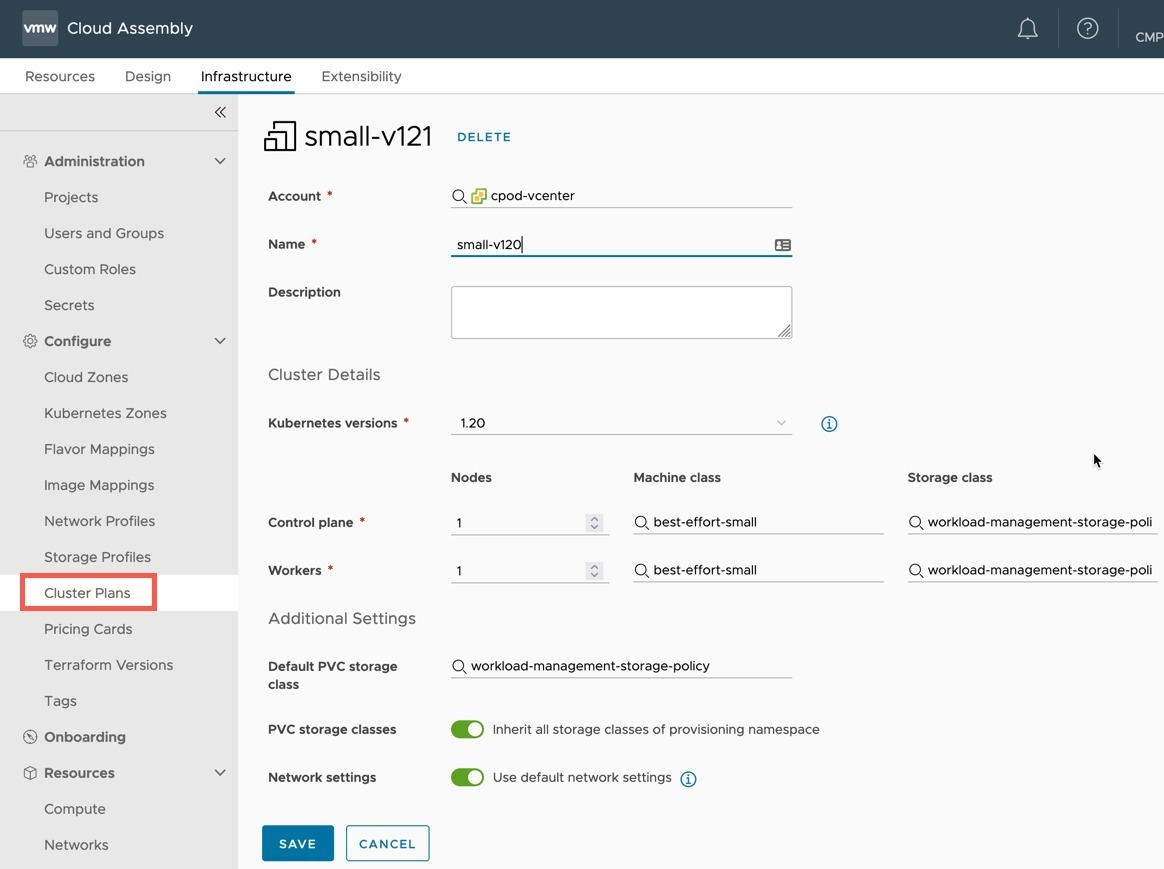Click search icon in Control plane machine class

[x=641, y=522]
